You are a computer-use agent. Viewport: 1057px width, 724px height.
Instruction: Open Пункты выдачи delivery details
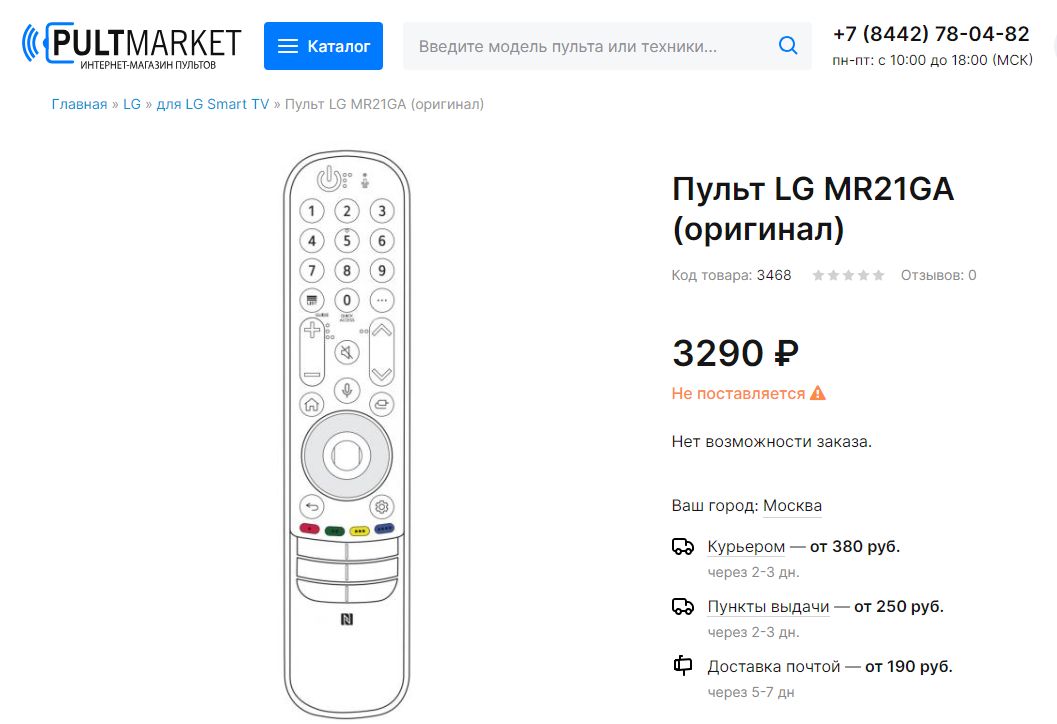[x=768, y=607]
